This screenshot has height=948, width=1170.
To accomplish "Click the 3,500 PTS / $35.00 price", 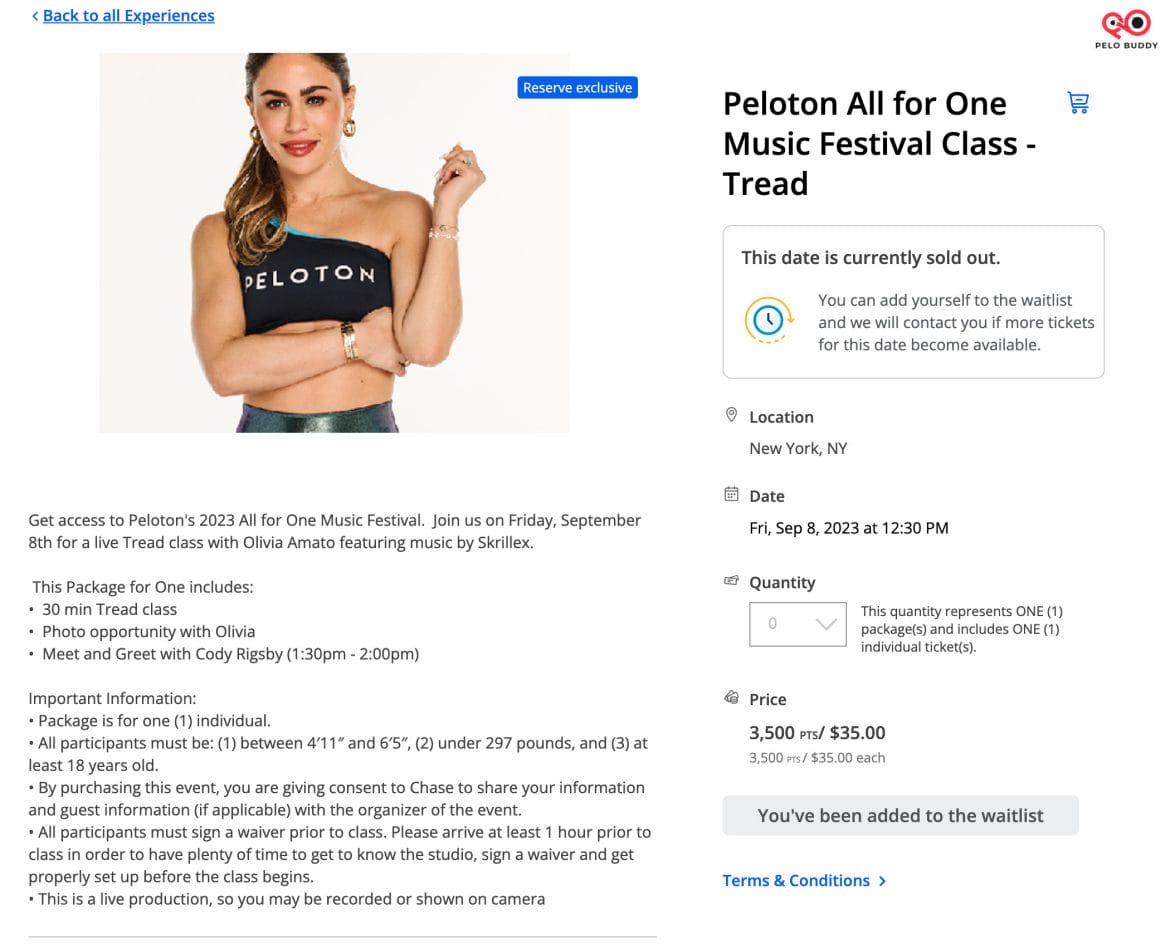I will [x=817, y=733].
